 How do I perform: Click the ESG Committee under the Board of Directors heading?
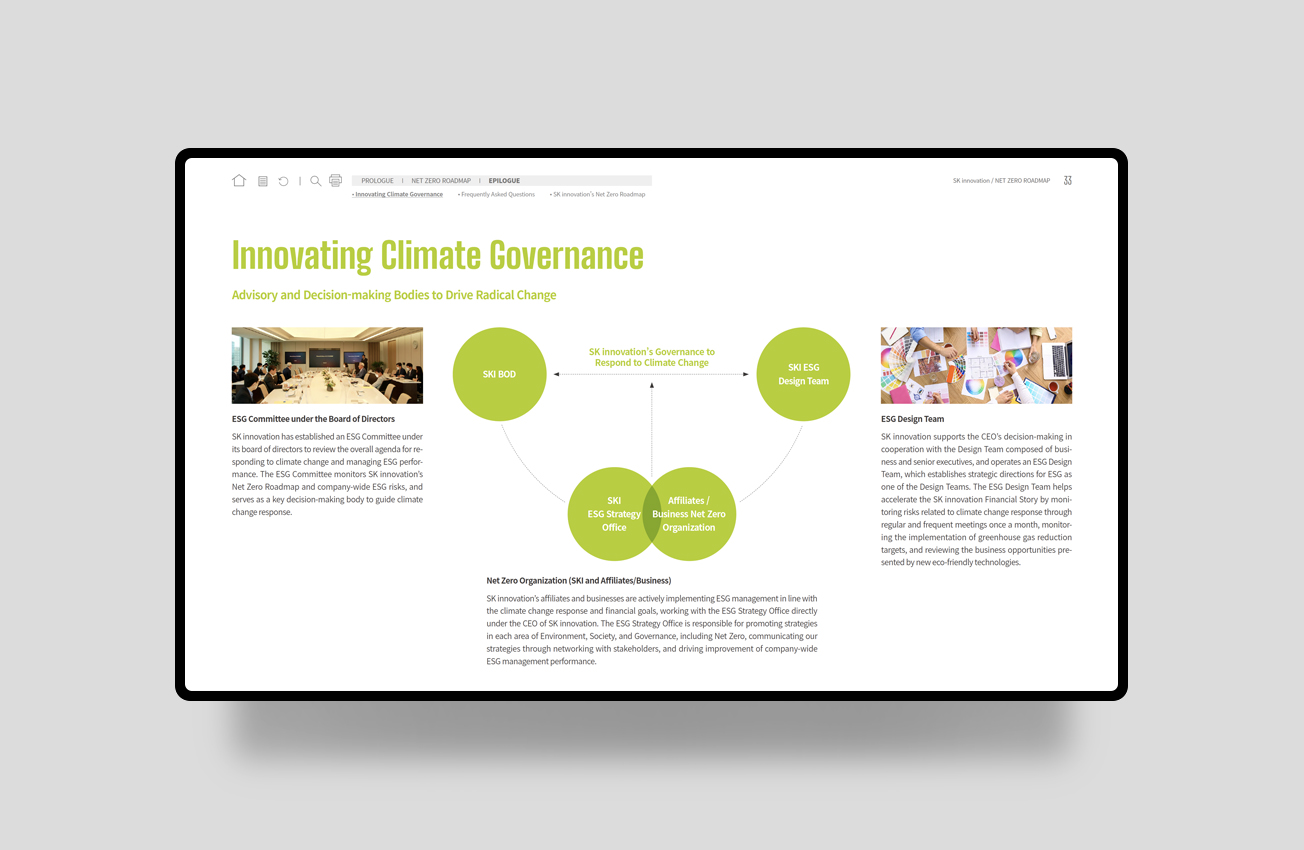tap(313, 419)
